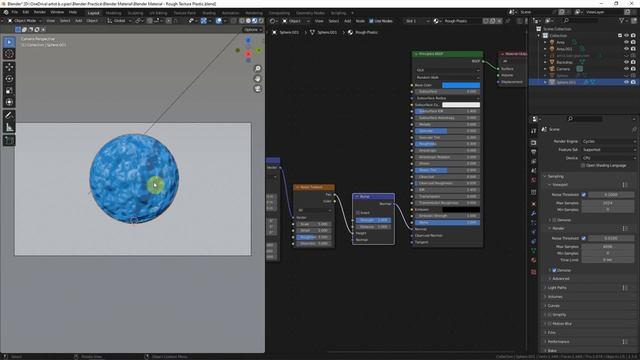
Task: Open the Window menu
Action: point(57,12)
